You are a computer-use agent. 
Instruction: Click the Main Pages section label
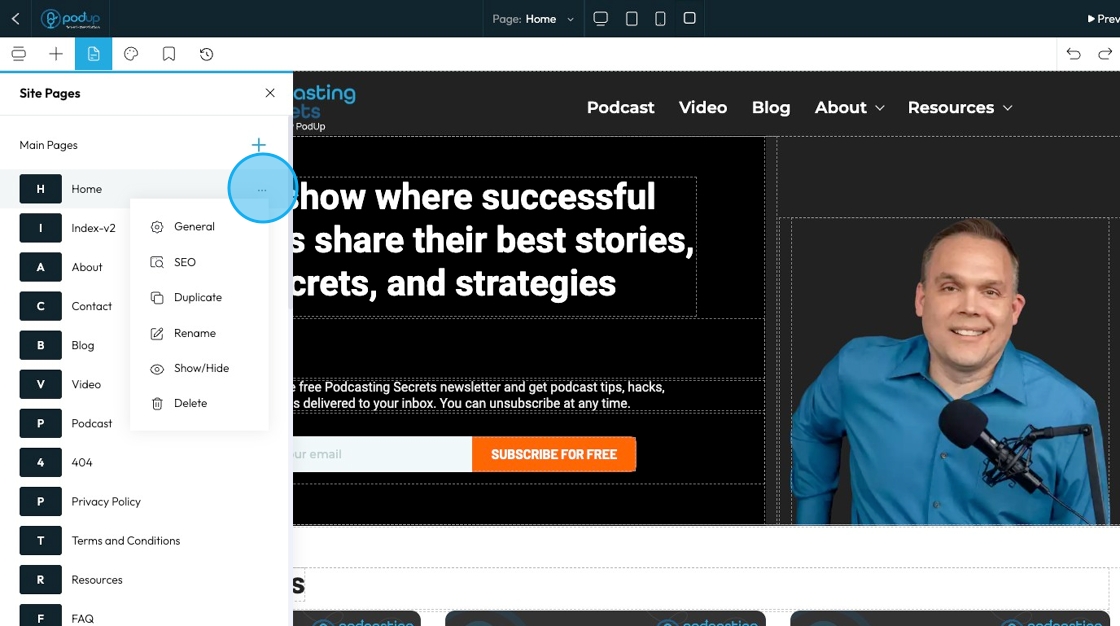pos(49,145)
